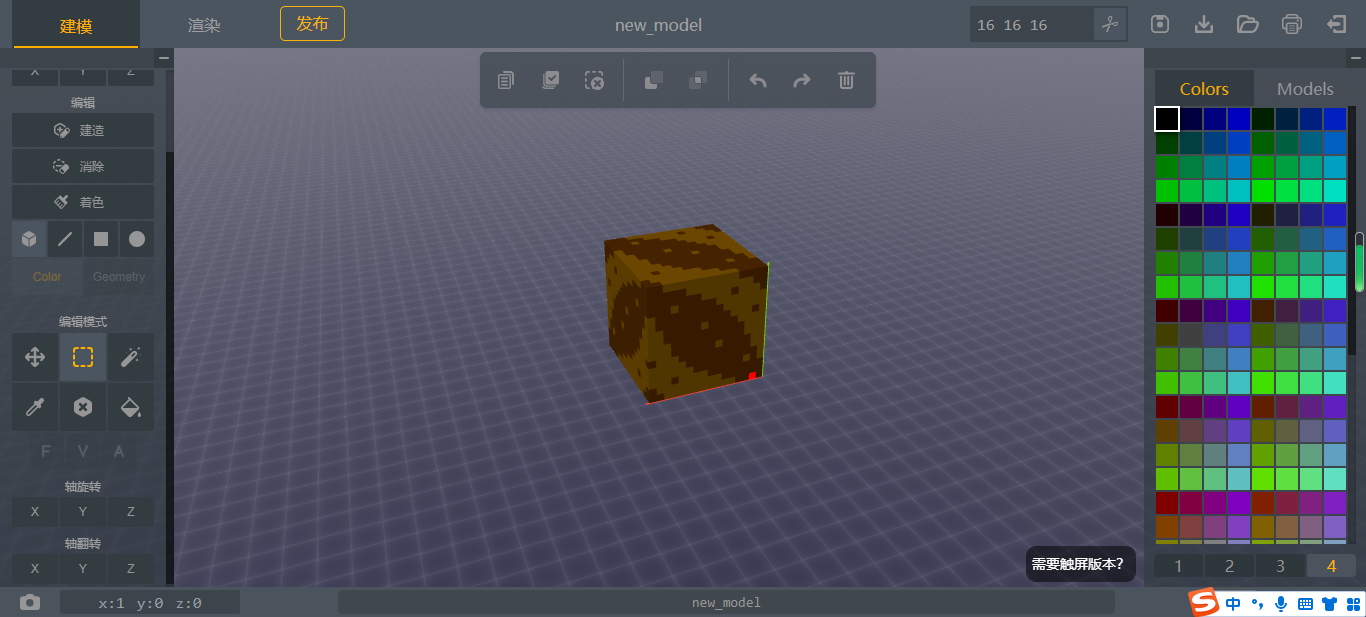This screenshot has height=617, width=1366.
Task: Open palette page 4
Action: coord(1331,566)
